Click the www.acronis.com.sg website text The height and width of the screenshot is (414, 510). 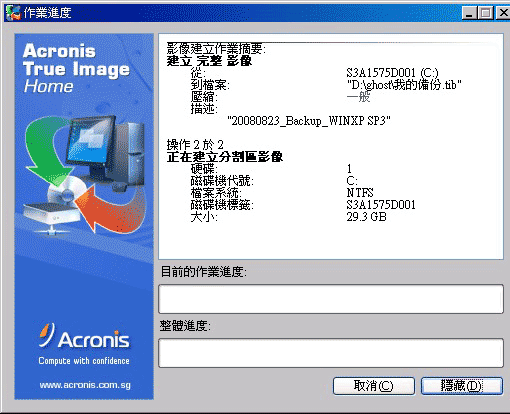(85, 385)
